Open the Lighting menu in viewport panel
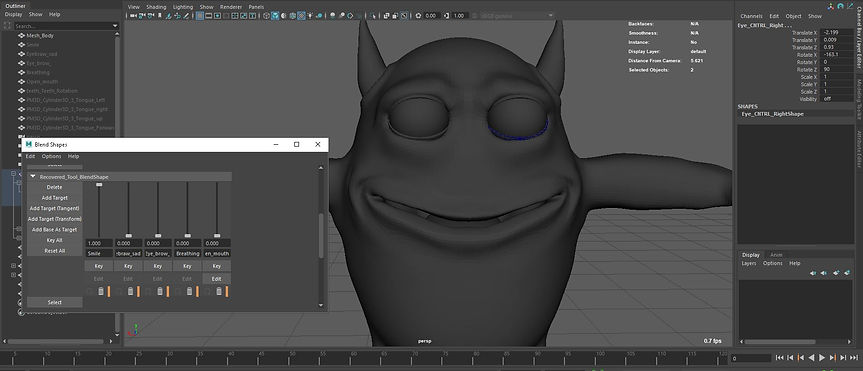Image resolution: width=863 pixels, height=371 pixels. click(183, 7)
